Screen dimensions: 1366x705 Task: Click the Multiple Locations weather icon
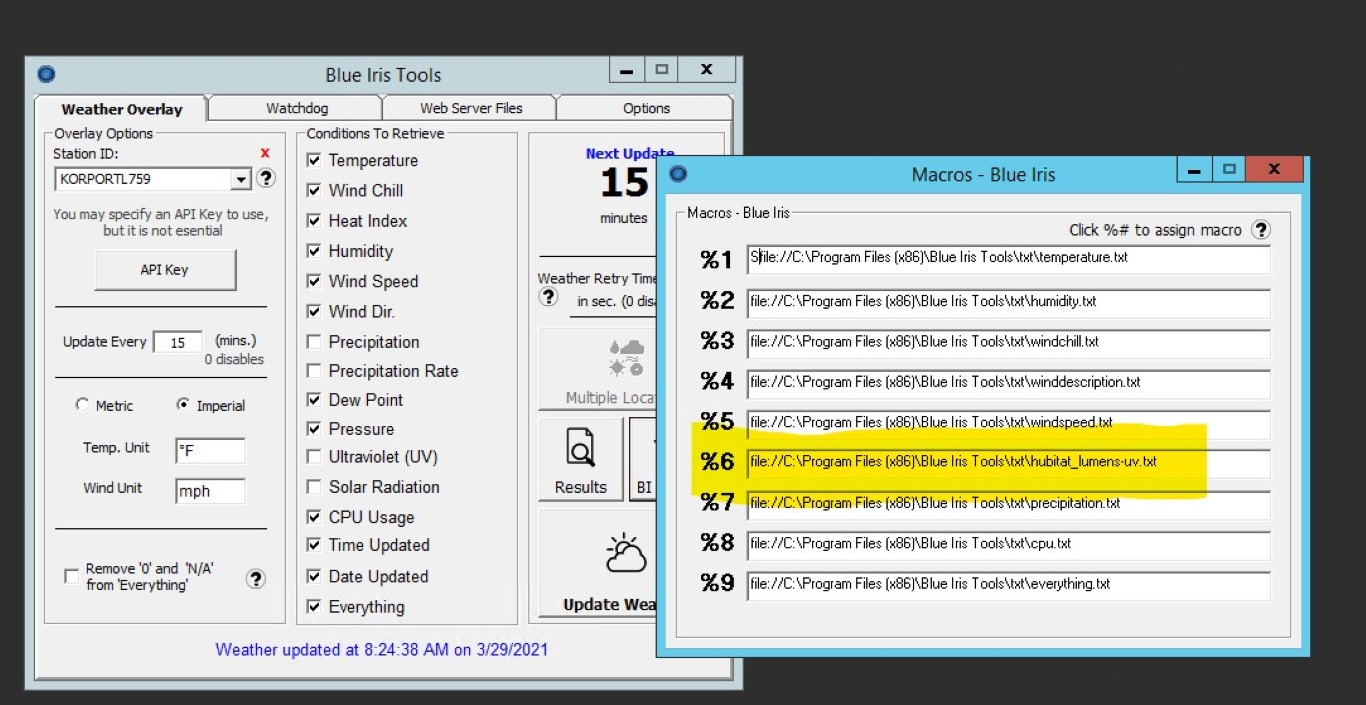[x=627, y=358]
